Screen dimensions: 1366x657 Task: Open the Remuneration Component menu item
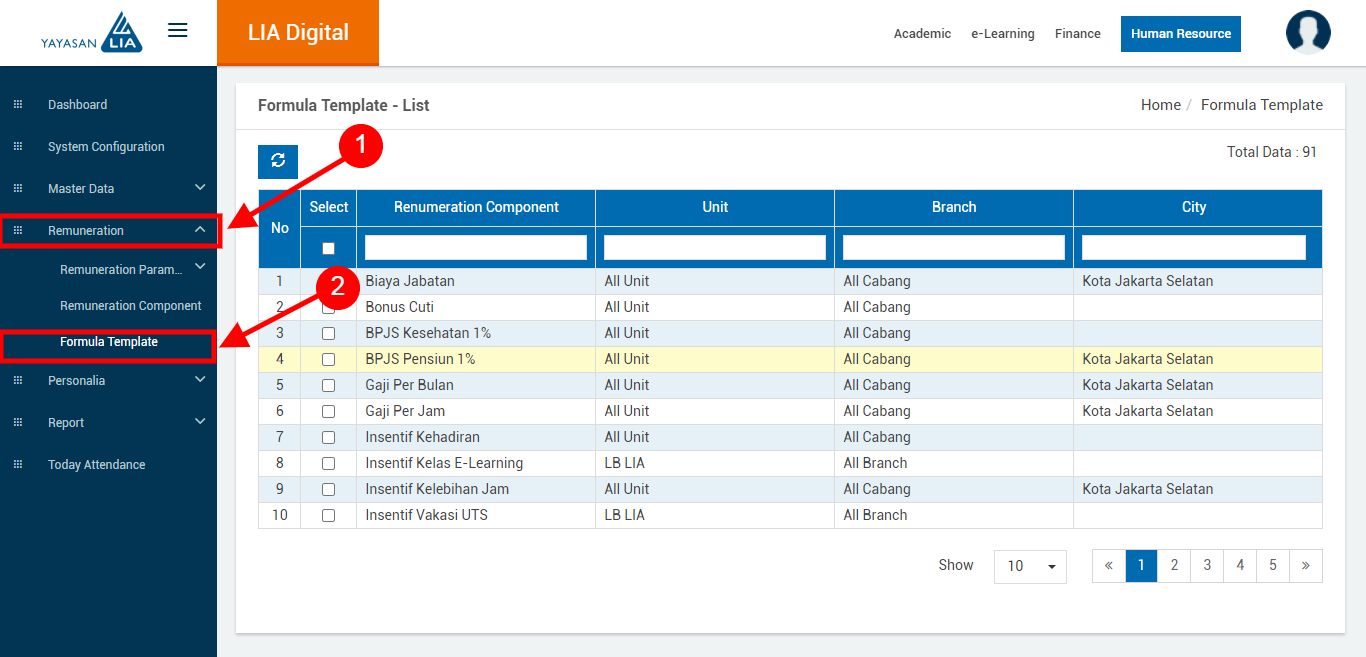pos(130,306)
